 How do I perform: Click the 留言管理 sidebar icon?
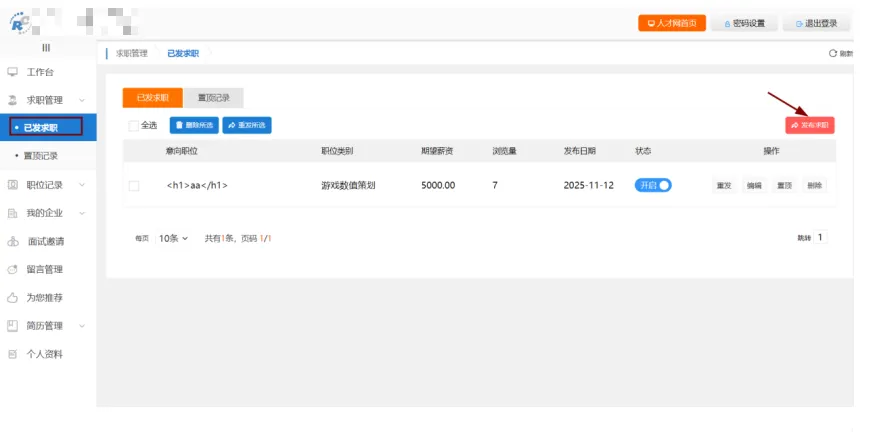[13, 269]
